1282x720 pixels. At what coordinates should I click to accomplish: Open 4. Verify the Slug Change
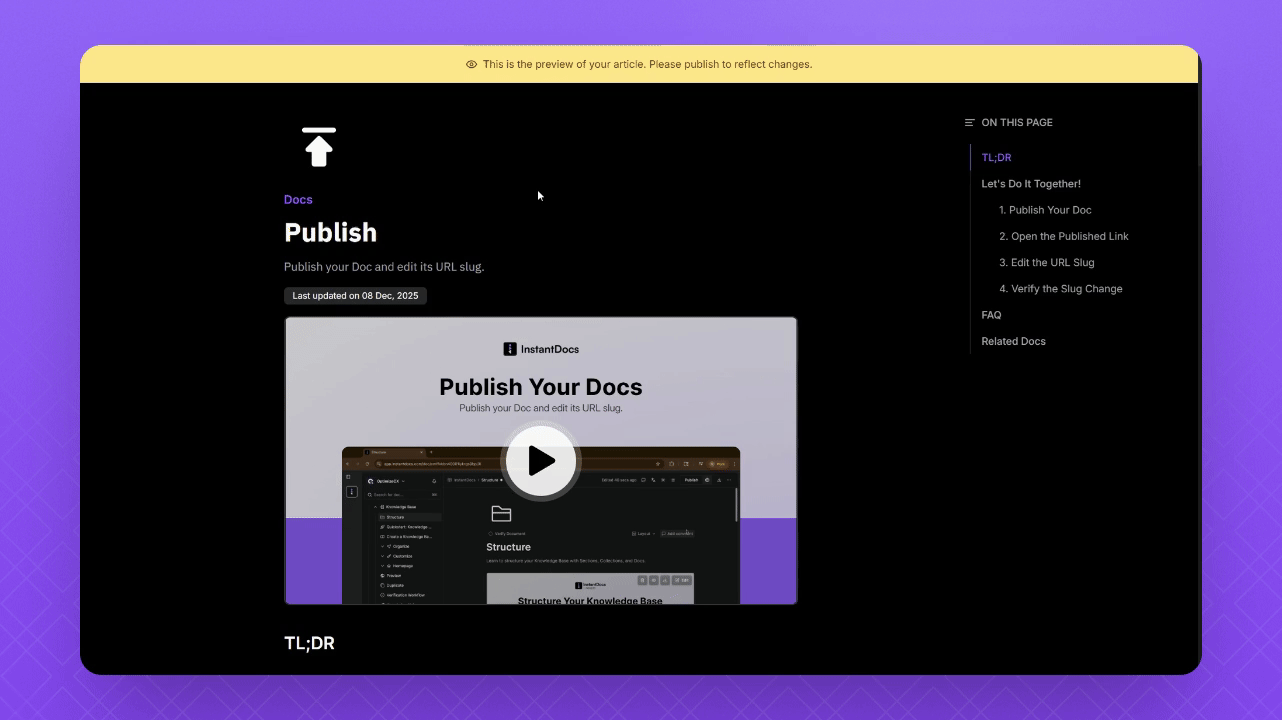coord(1061,288)
